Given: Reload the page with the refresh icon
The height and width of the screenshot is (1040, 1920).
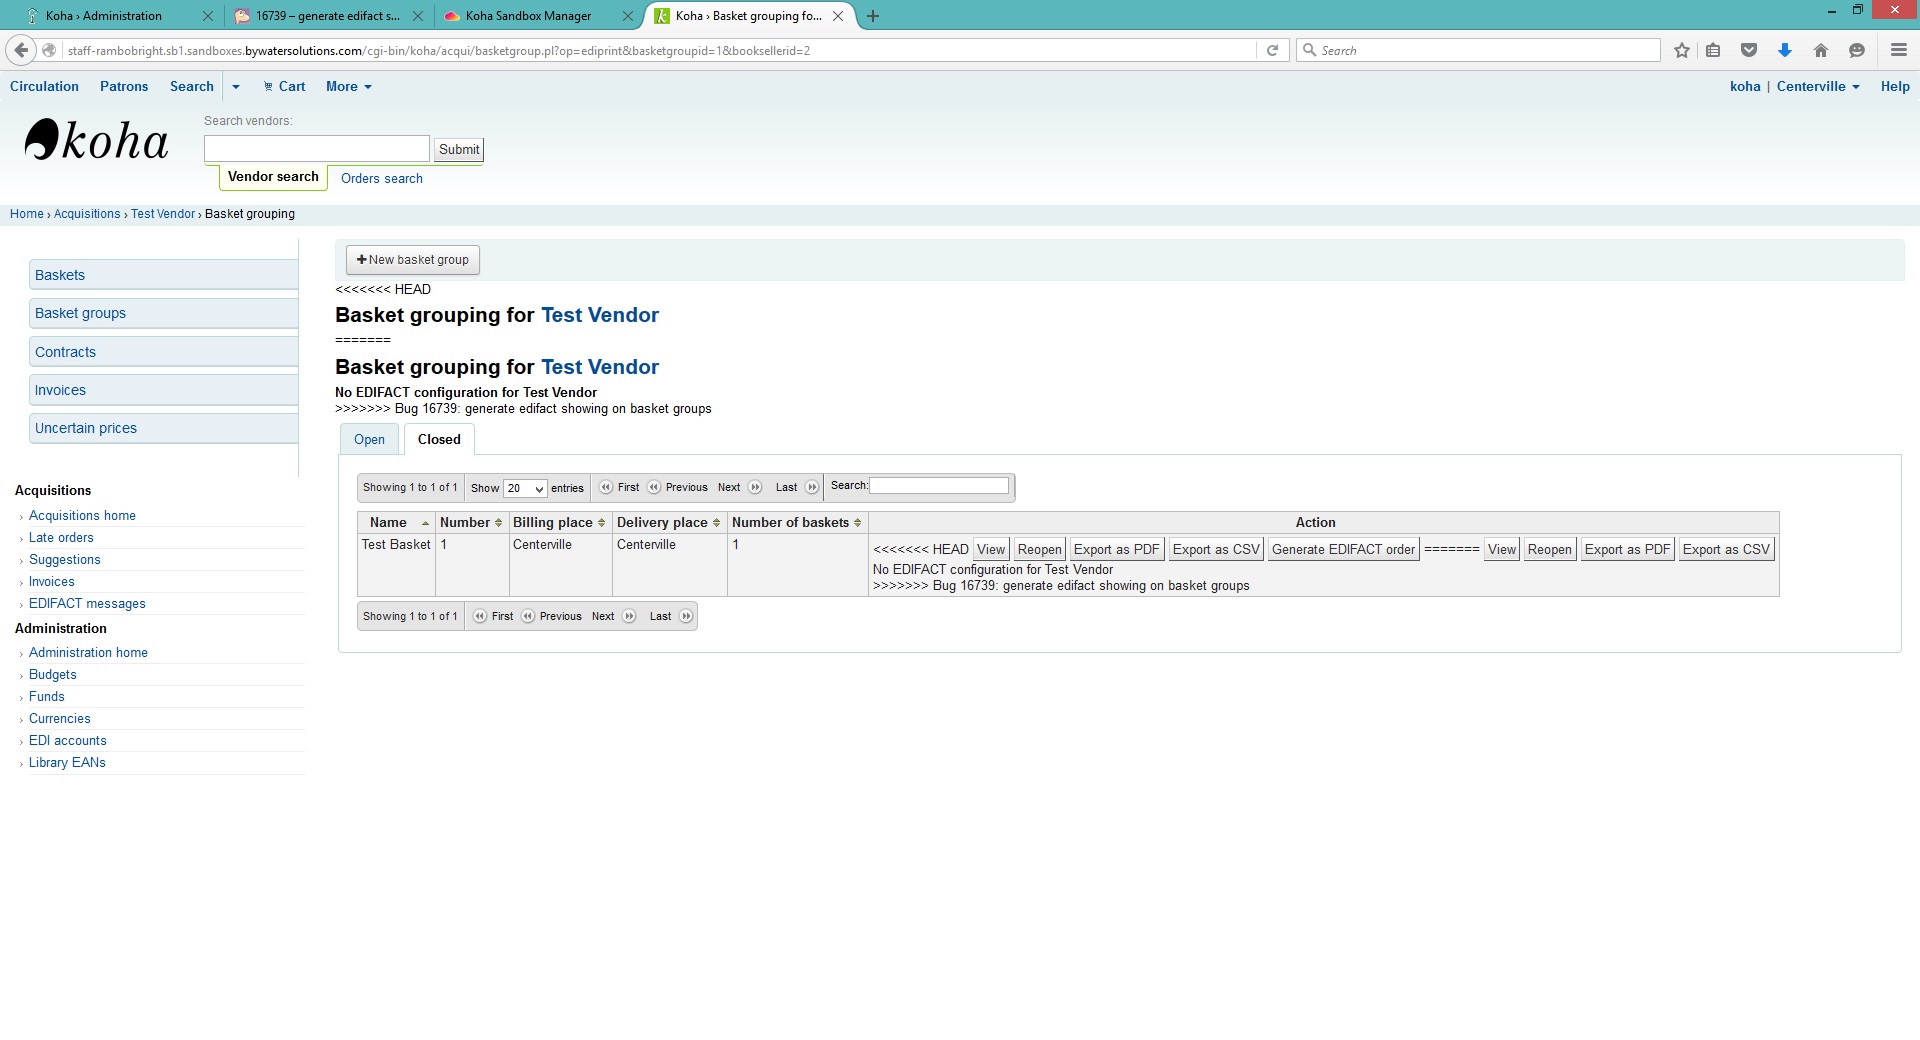Looking at the screenshot, I should tap(1272, 50).
